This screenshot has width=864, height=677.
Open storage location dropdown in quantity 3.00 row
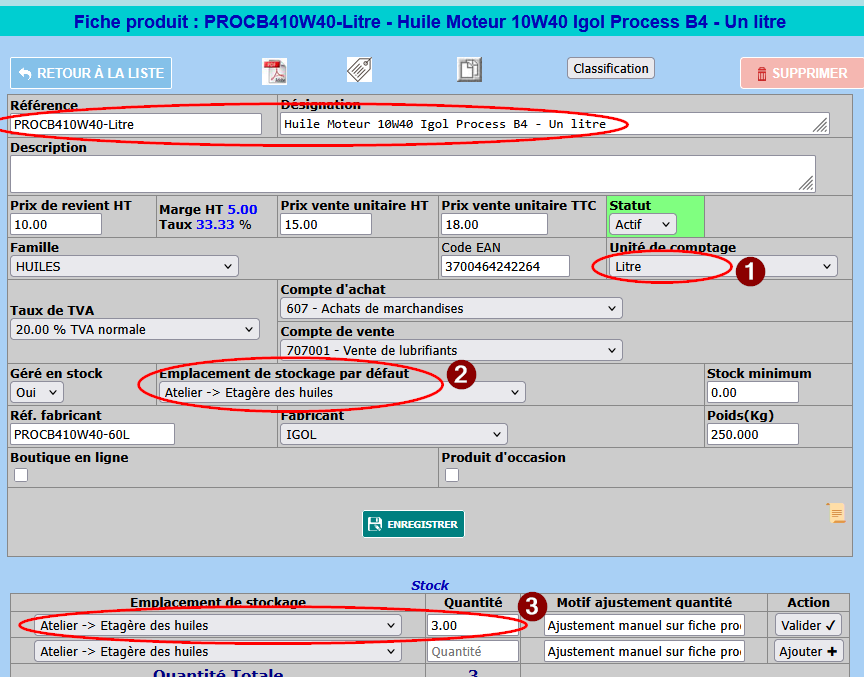218,625
